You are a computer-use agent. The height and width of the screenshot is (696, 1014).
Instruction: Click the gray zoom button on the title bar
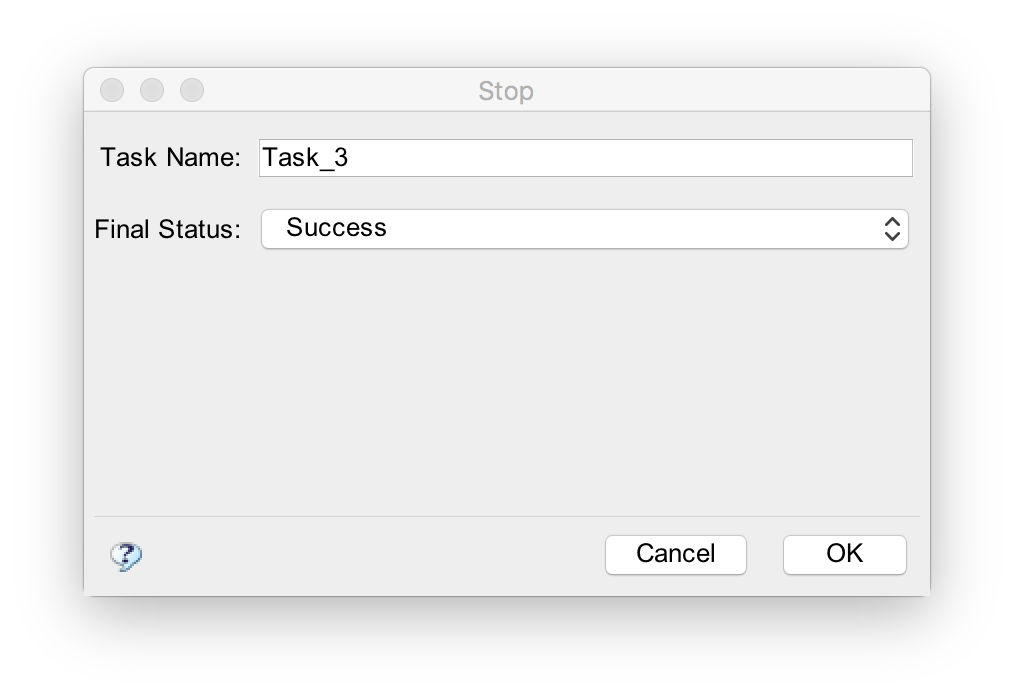pyautogui.click(x=191, y=89)
